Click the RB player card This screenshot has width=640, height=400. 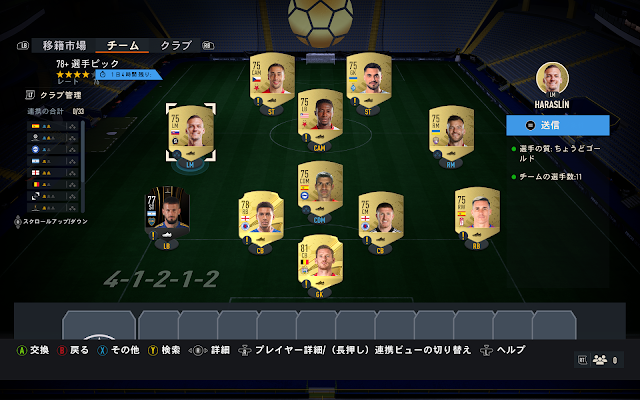[477, 213]
